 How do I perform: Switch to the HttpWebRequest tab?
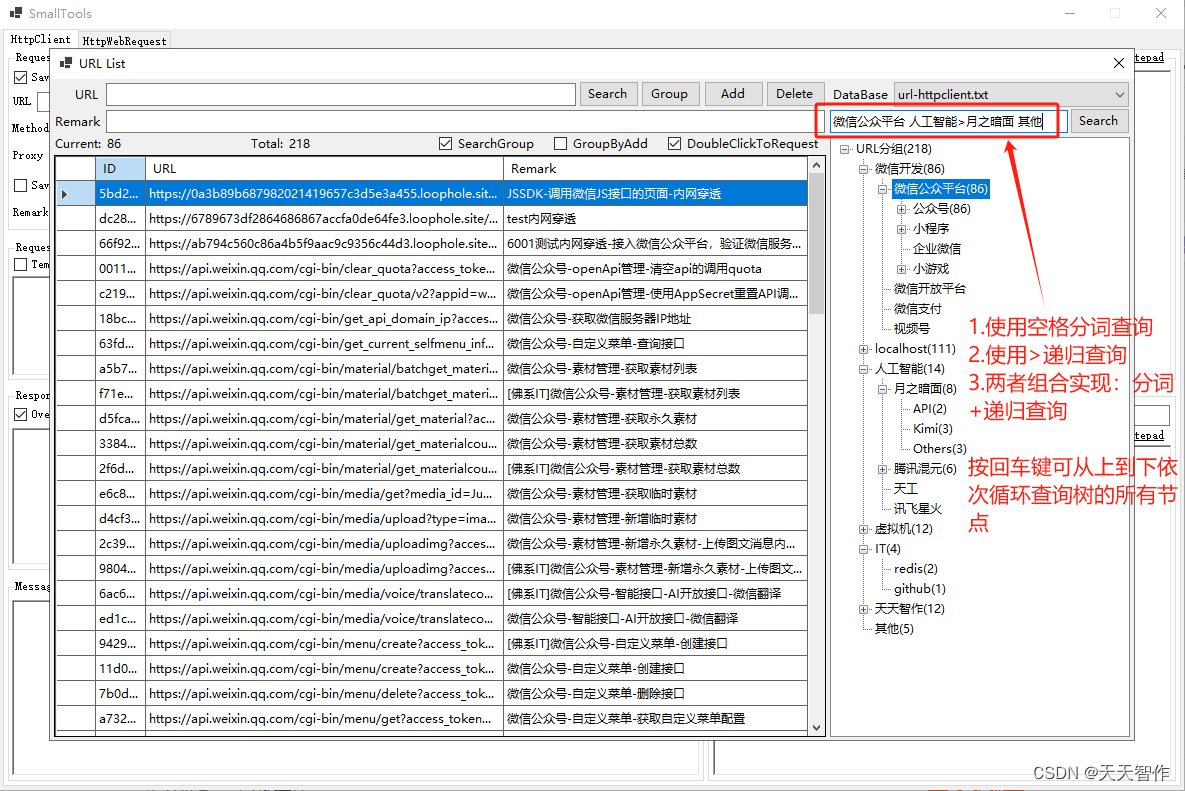click(125, 40)
